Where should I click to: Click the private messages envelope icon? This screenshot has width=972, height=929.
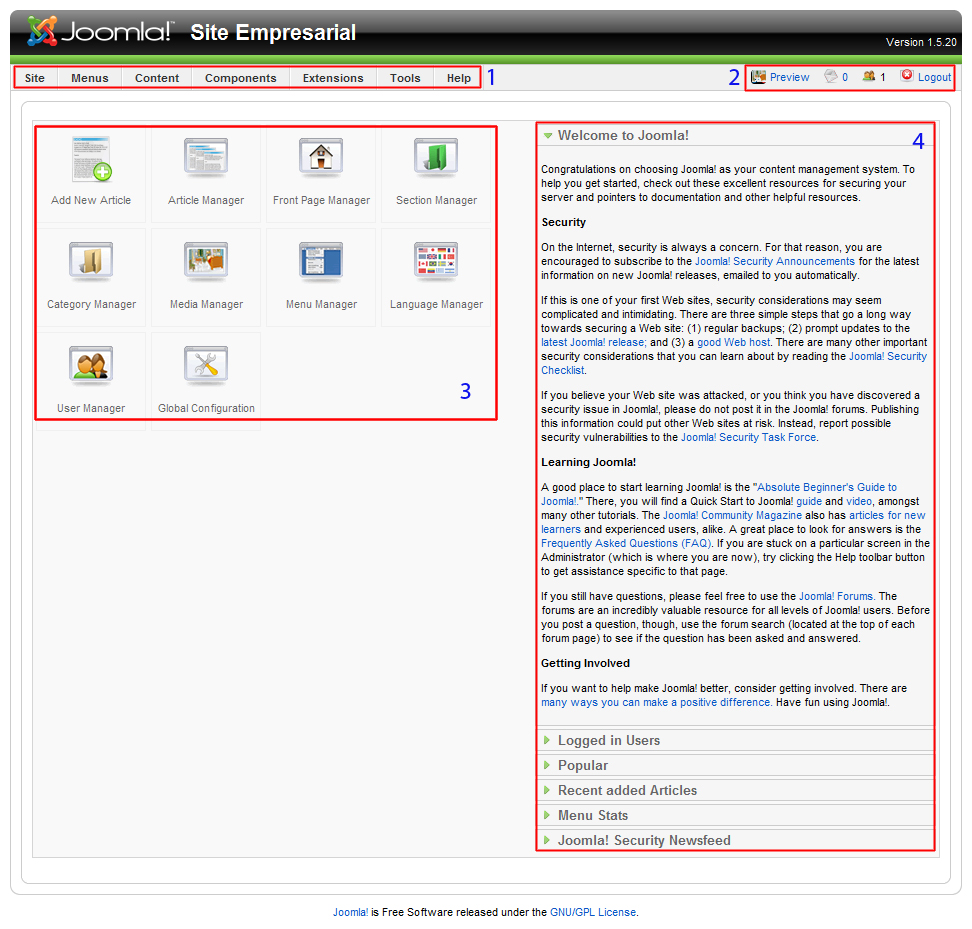[831, 76]
